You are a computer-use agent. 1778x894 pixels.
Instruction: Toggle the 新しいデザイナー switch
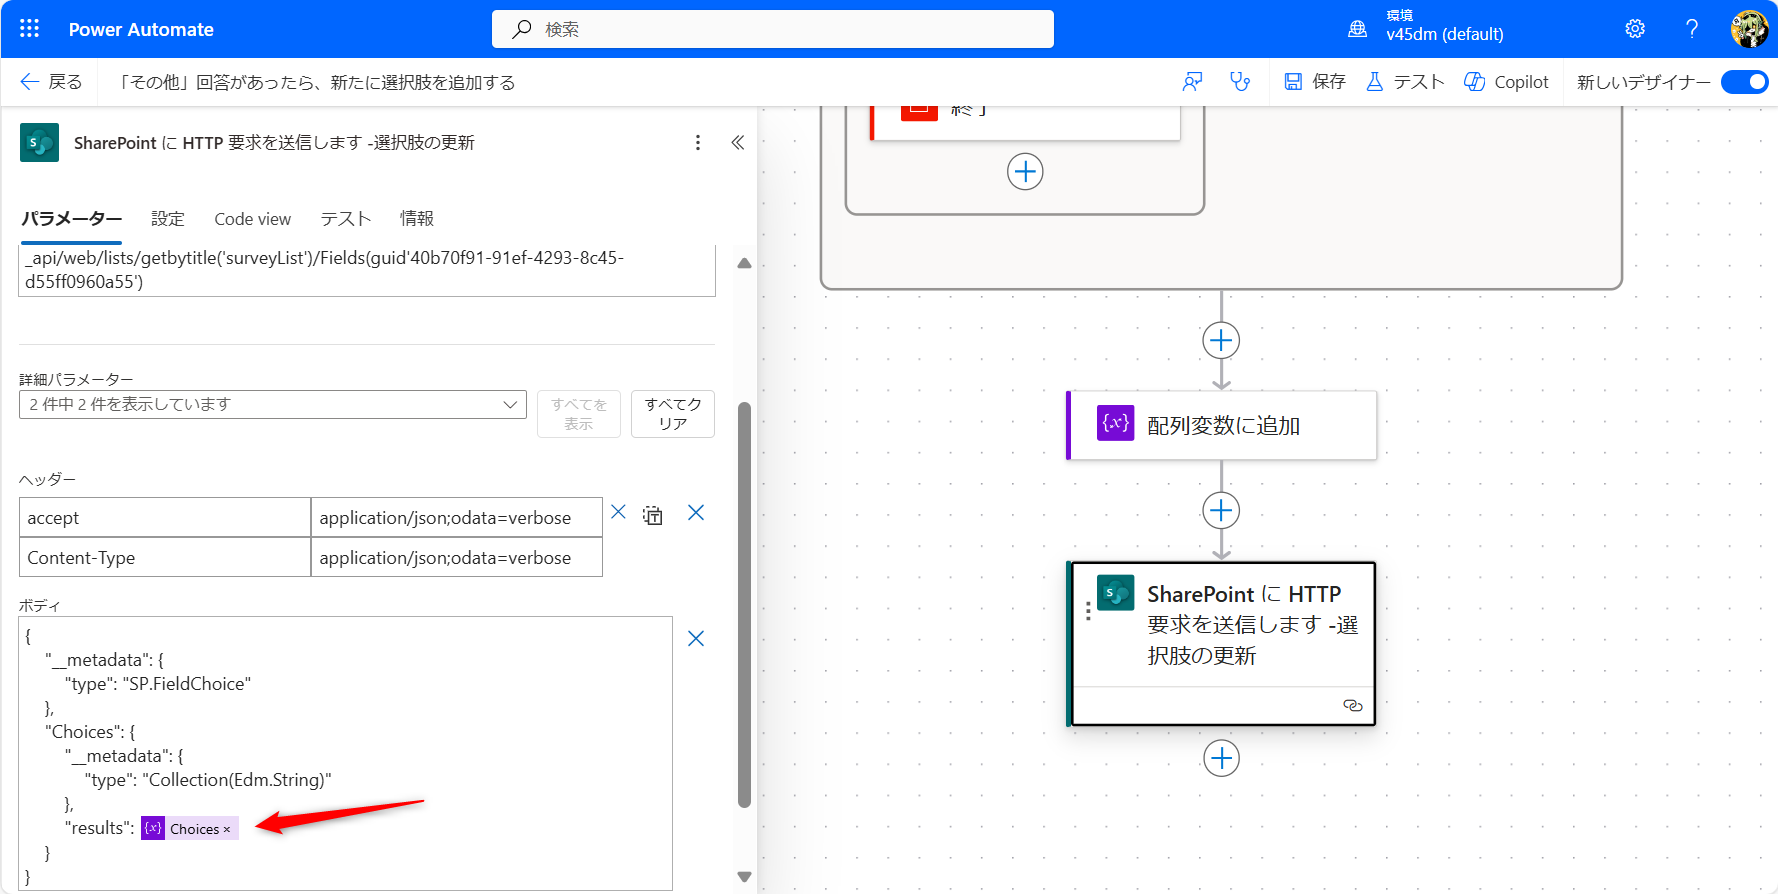(x=1744, y=82)
